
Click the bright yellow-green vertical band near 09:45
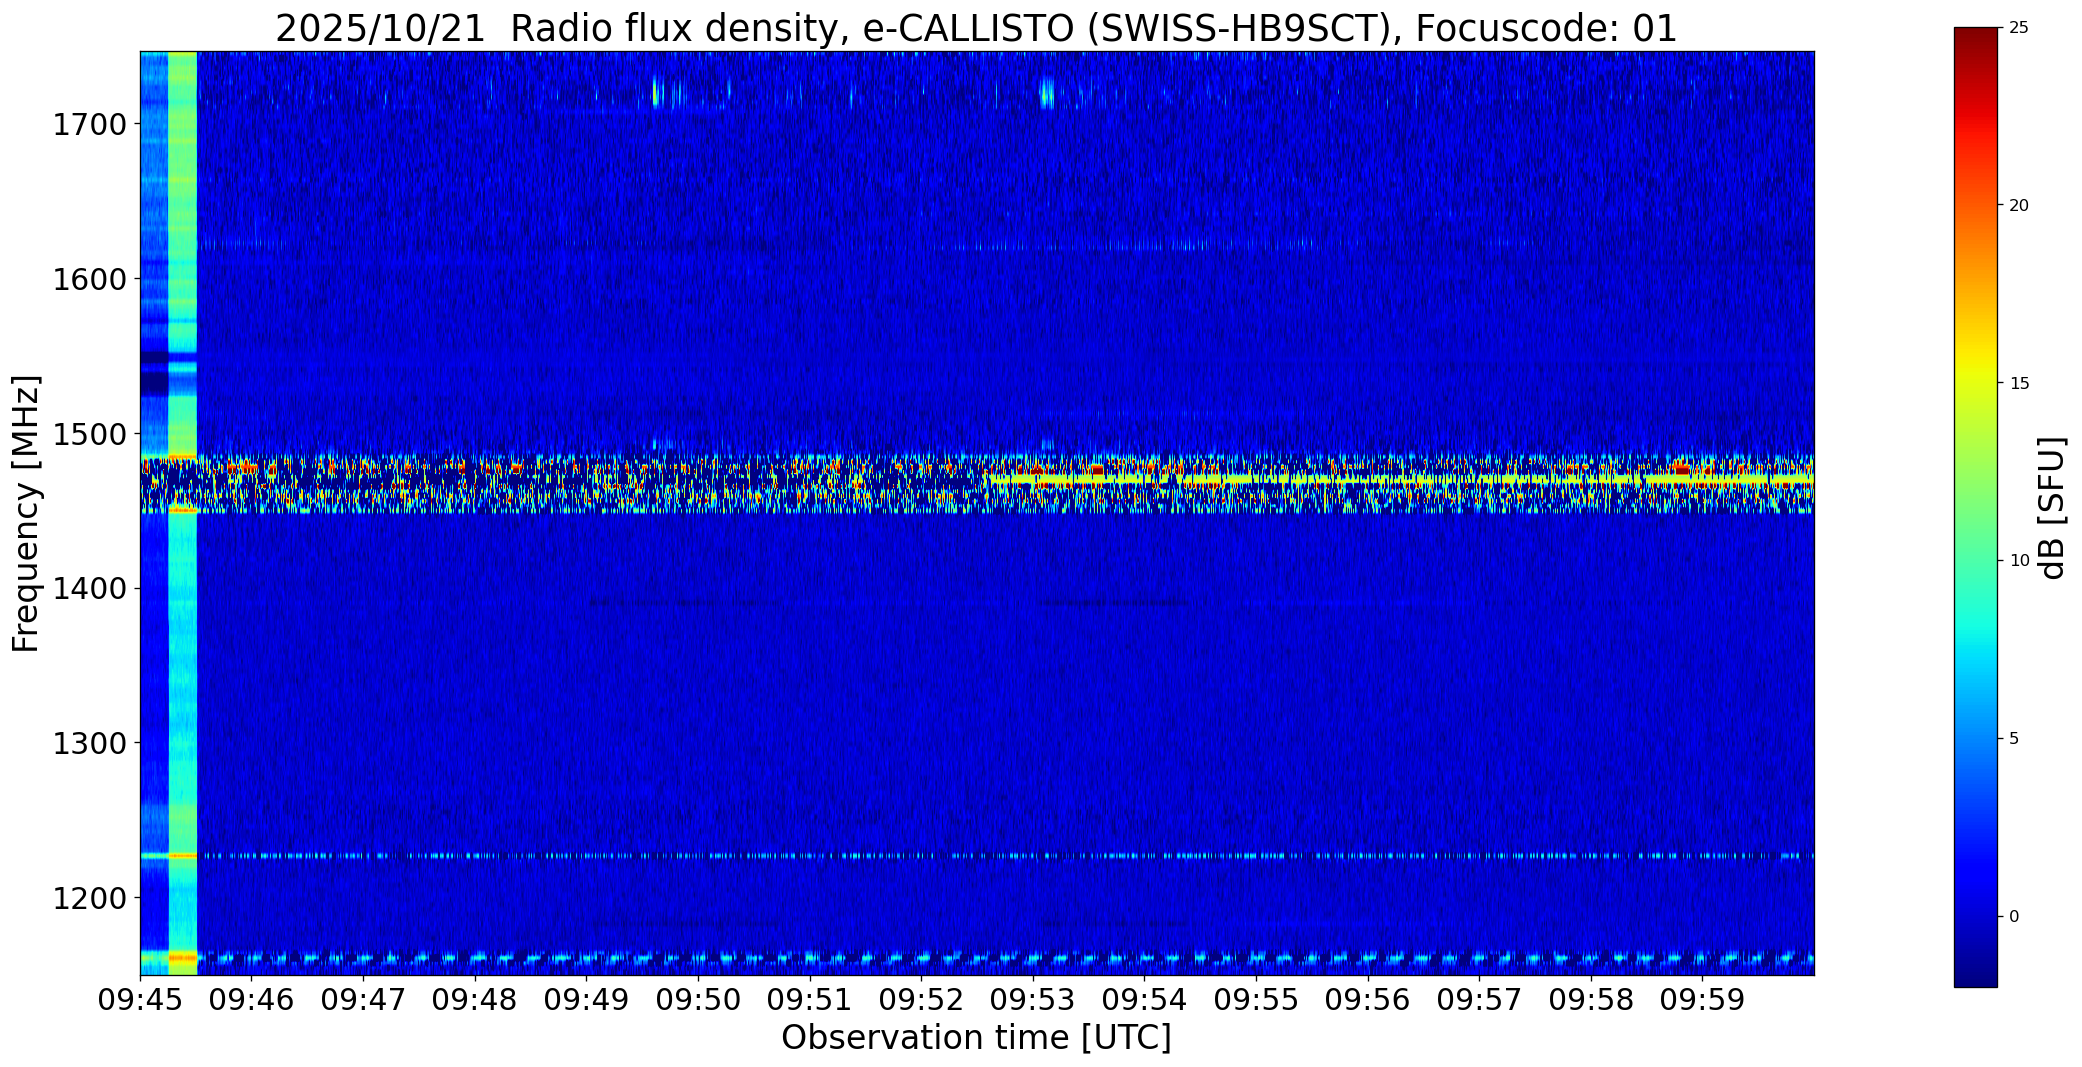click(x=183, y=513)
